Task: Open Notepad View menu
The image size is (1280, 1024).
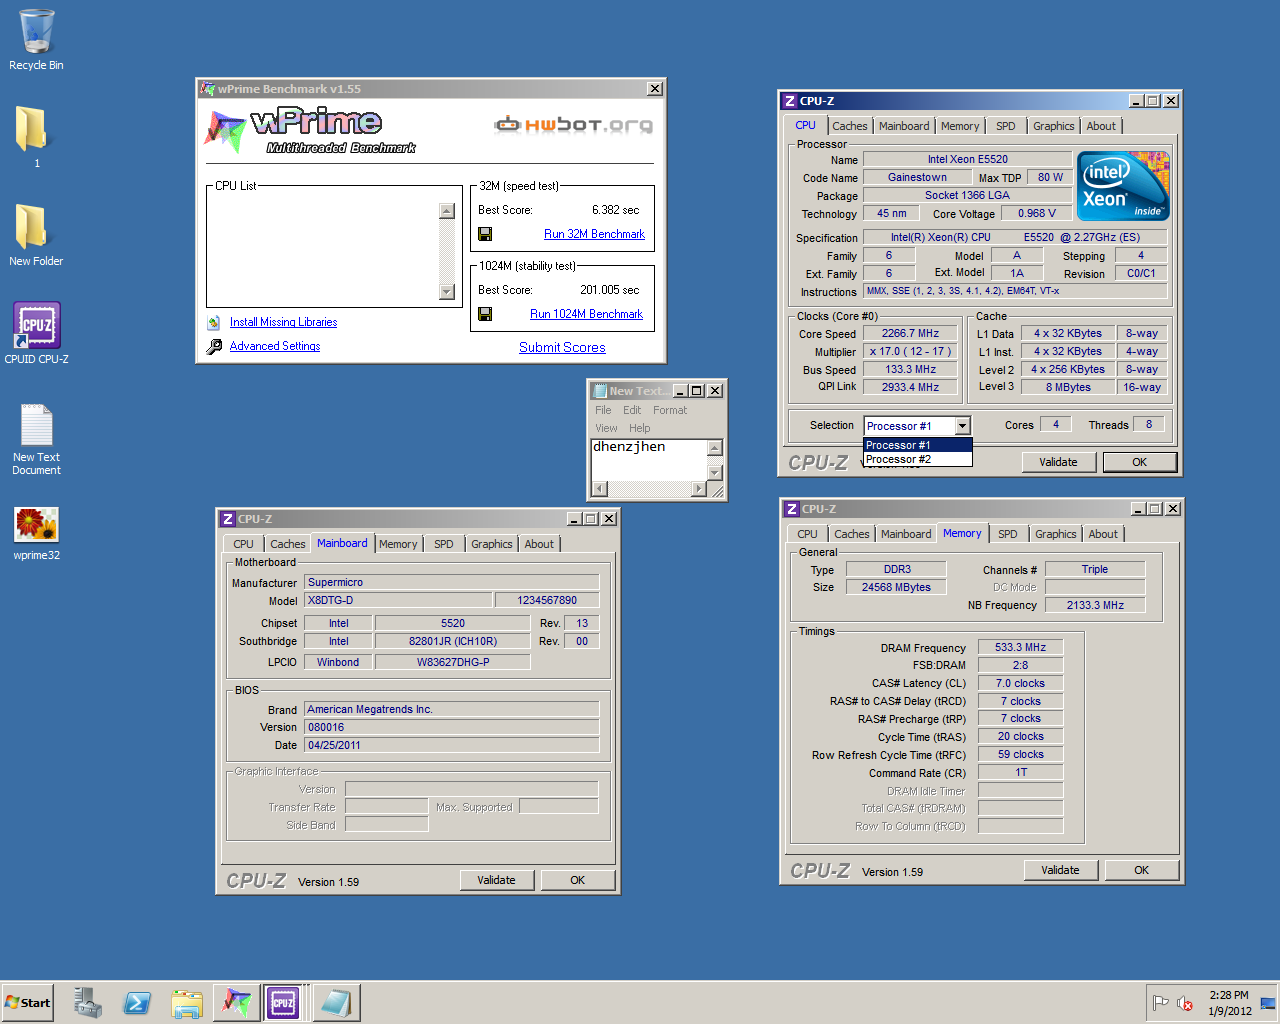Action: (606, 428)
